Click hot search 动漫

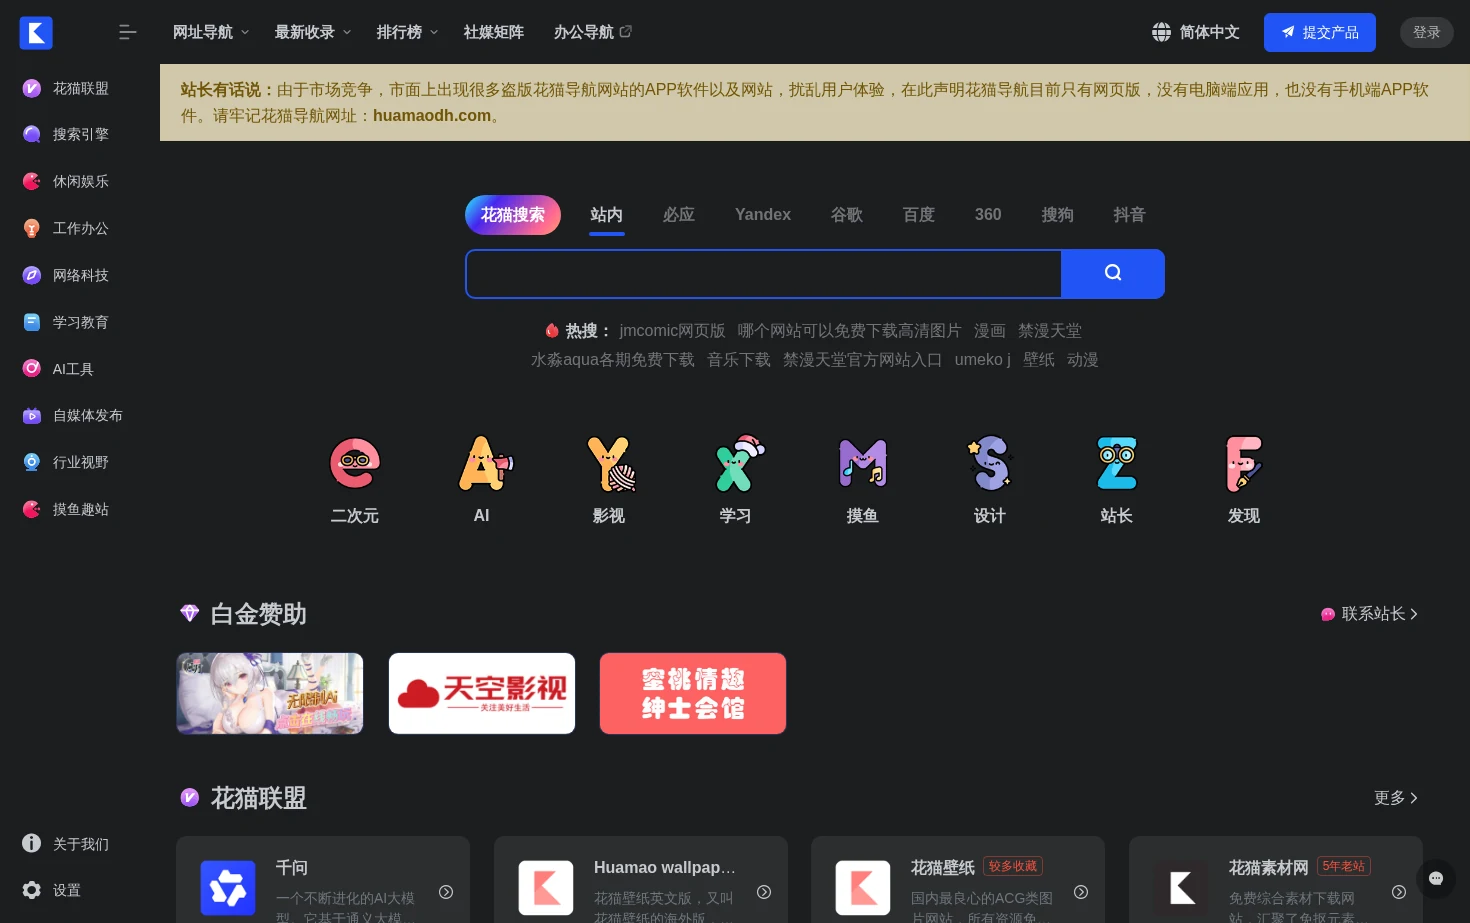click(1083, 360)
